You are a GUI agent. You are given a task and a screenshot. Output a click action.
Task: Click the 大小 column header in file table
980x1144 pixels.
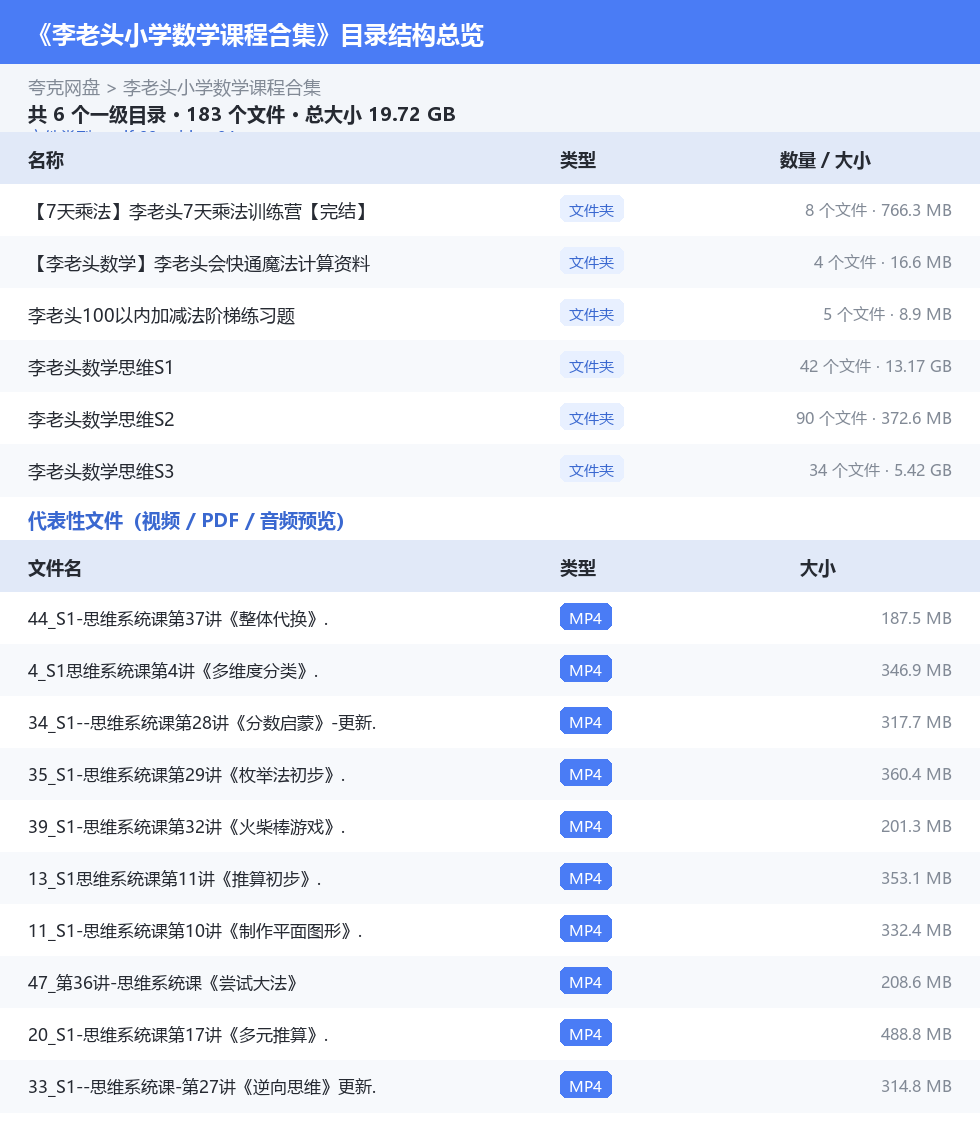click(817, 568)
